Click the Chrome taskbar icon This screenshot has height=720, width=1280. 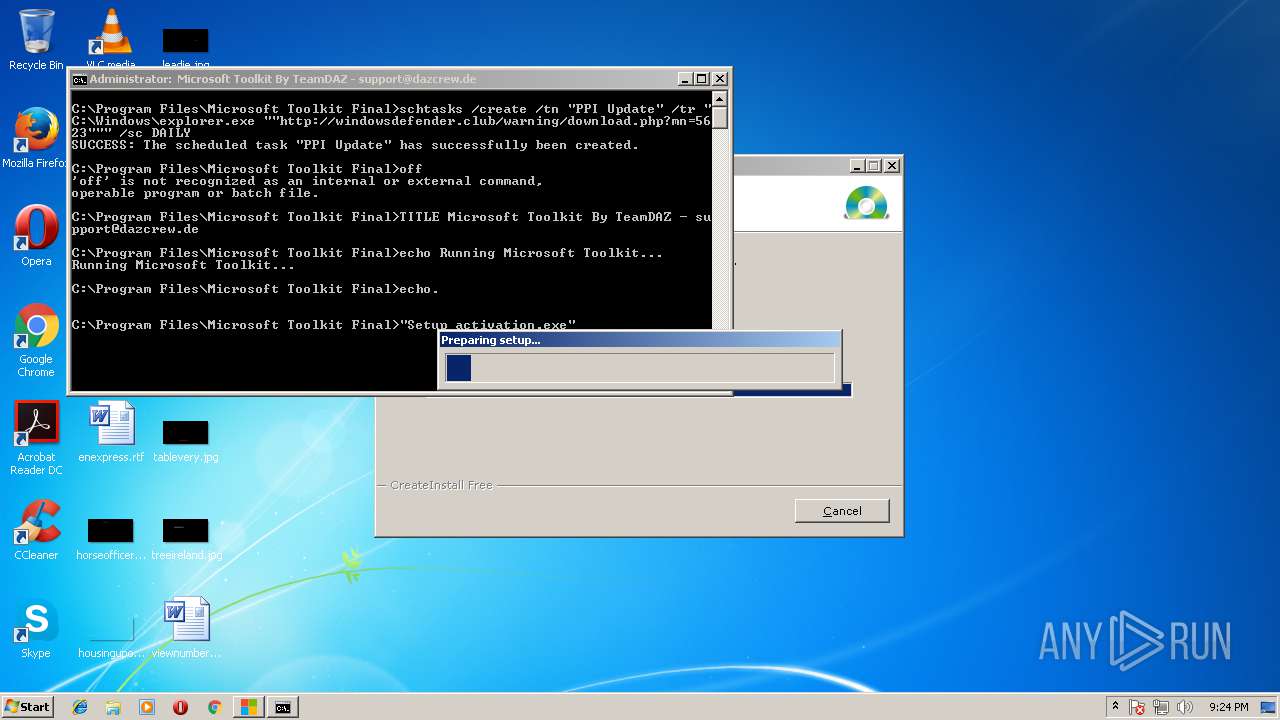[x=214, y=707]
